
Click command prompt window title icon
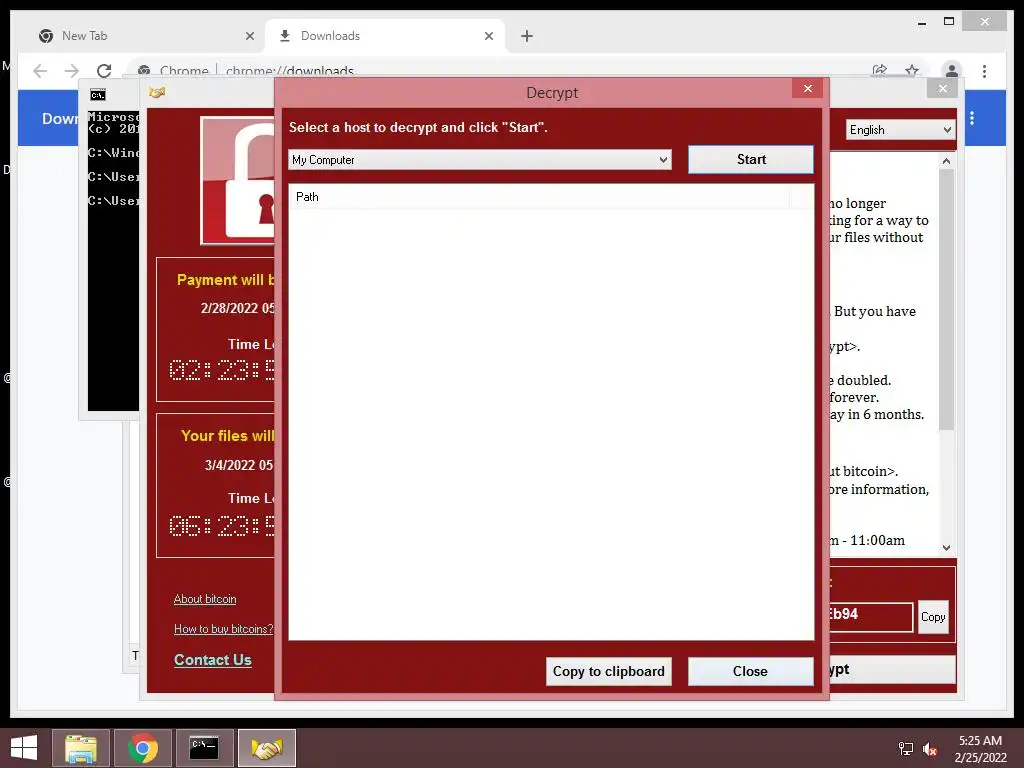pyautogui.click(x=97, y=95)
